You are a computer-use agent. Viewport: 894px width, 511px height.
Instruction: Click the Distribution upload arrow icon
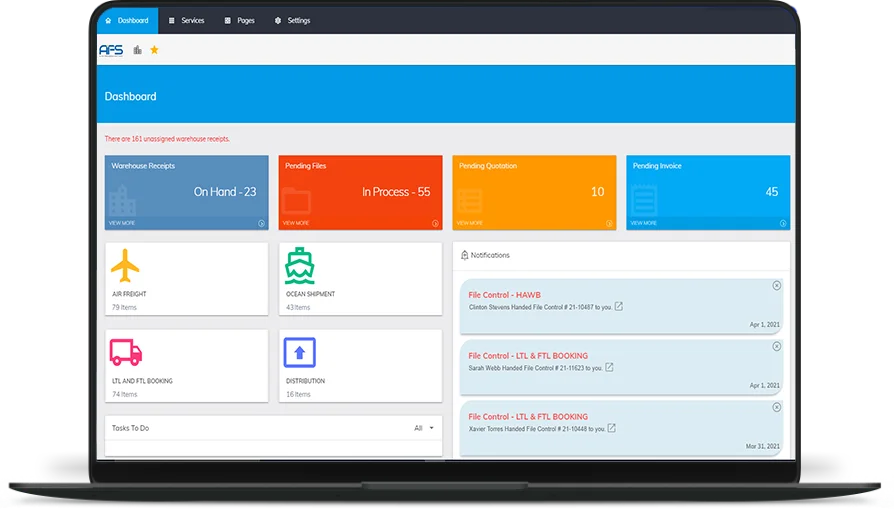pyautogui.click(x=299, y=352)
